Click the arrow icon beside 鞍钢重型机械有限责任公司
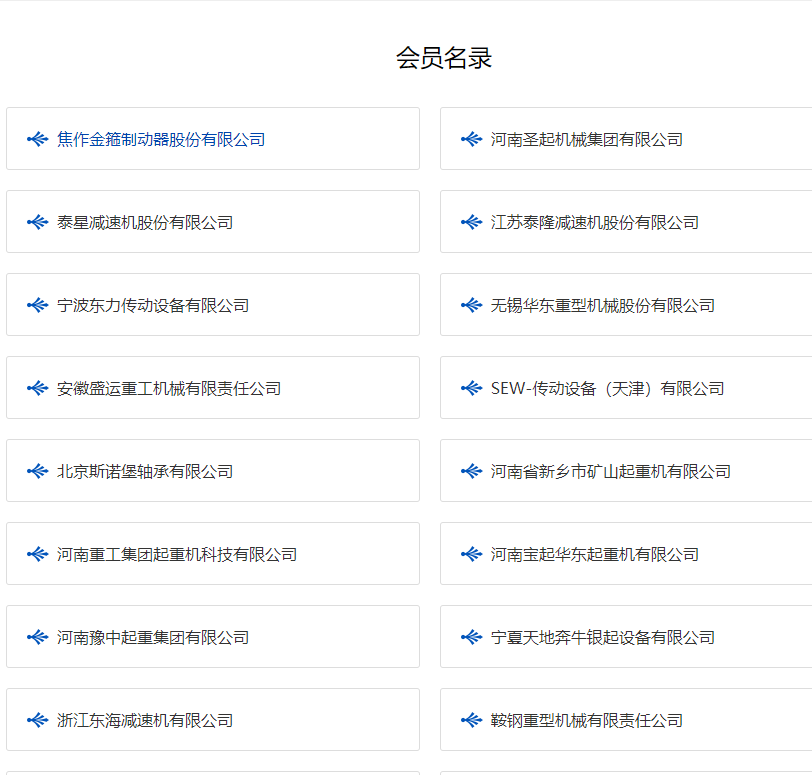The image size is (812, 775). click(472, 721)
